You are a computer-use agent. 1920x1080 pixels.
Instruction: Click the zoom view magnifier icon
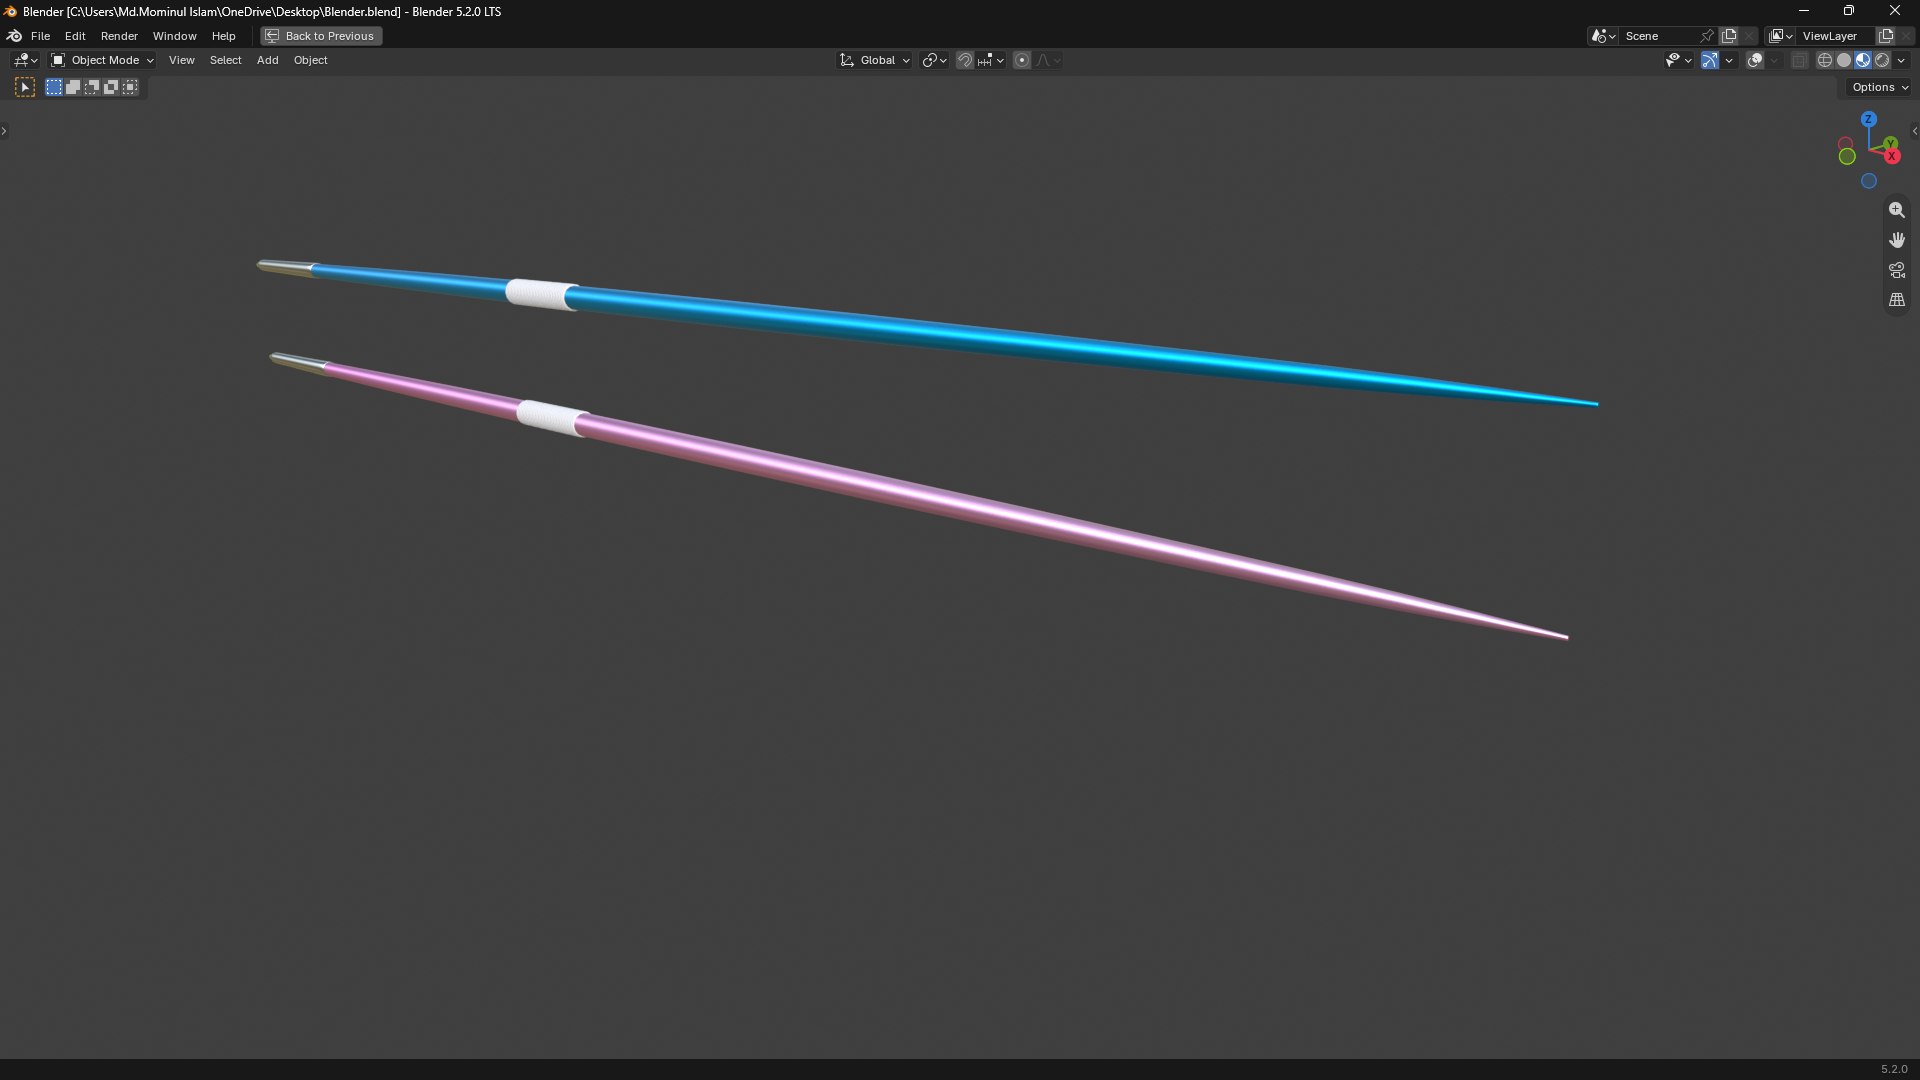1896,210
